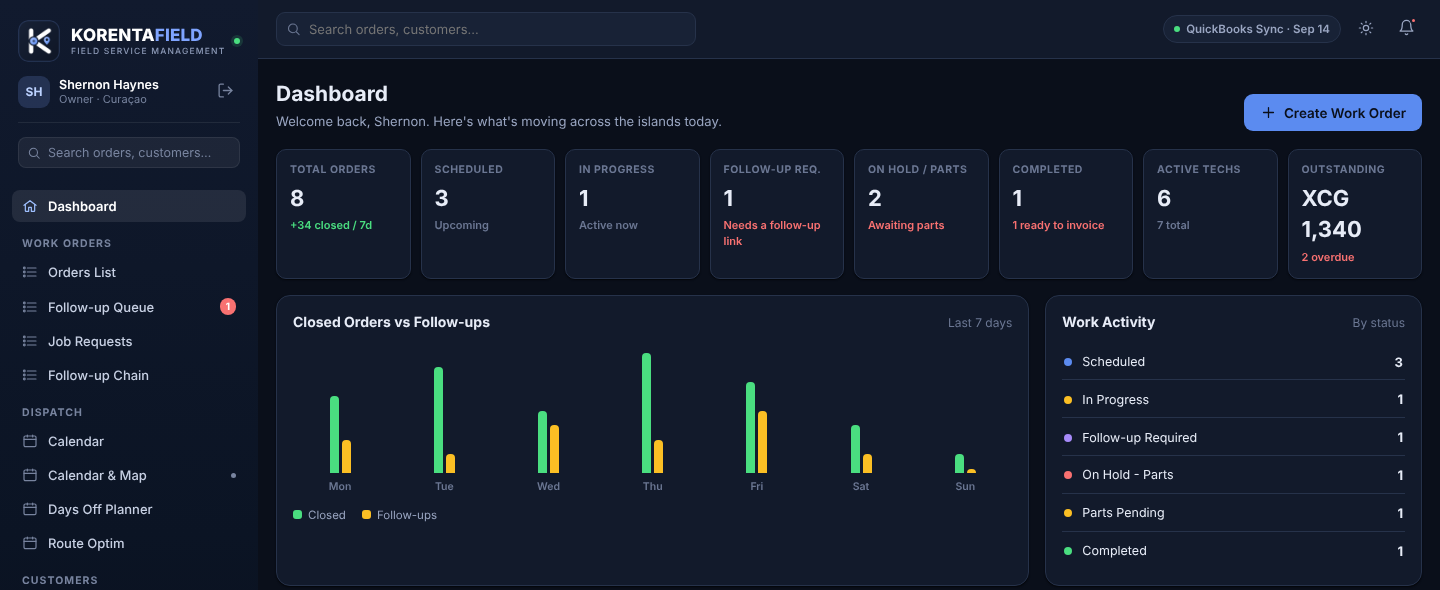
Task: Click the Tuesday green Closed bar
Action: click(438, 420)
